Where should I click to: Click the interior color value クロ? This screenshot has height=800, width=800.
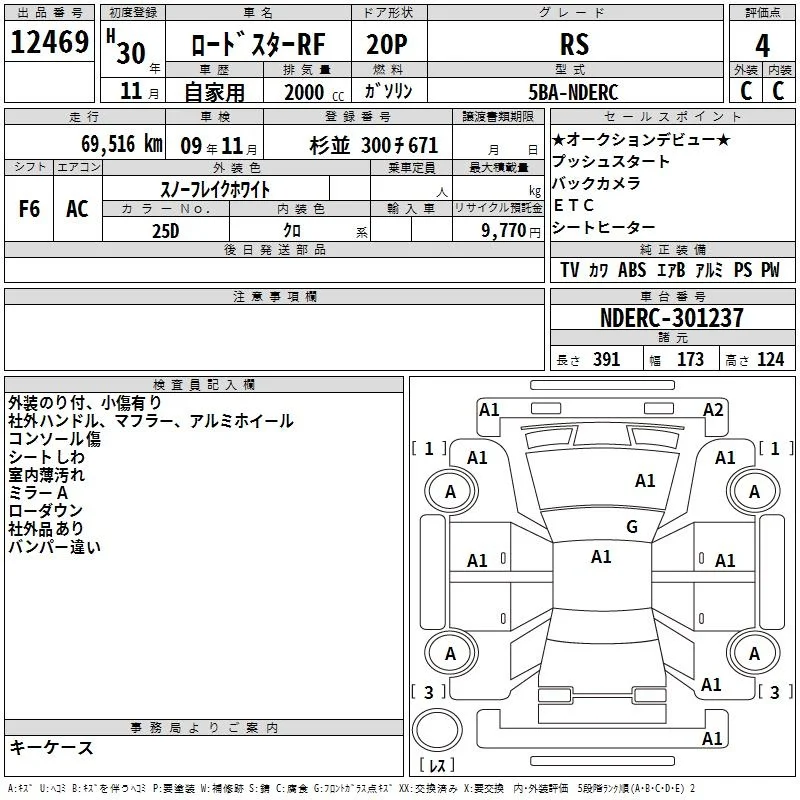(x=292, y=231)
